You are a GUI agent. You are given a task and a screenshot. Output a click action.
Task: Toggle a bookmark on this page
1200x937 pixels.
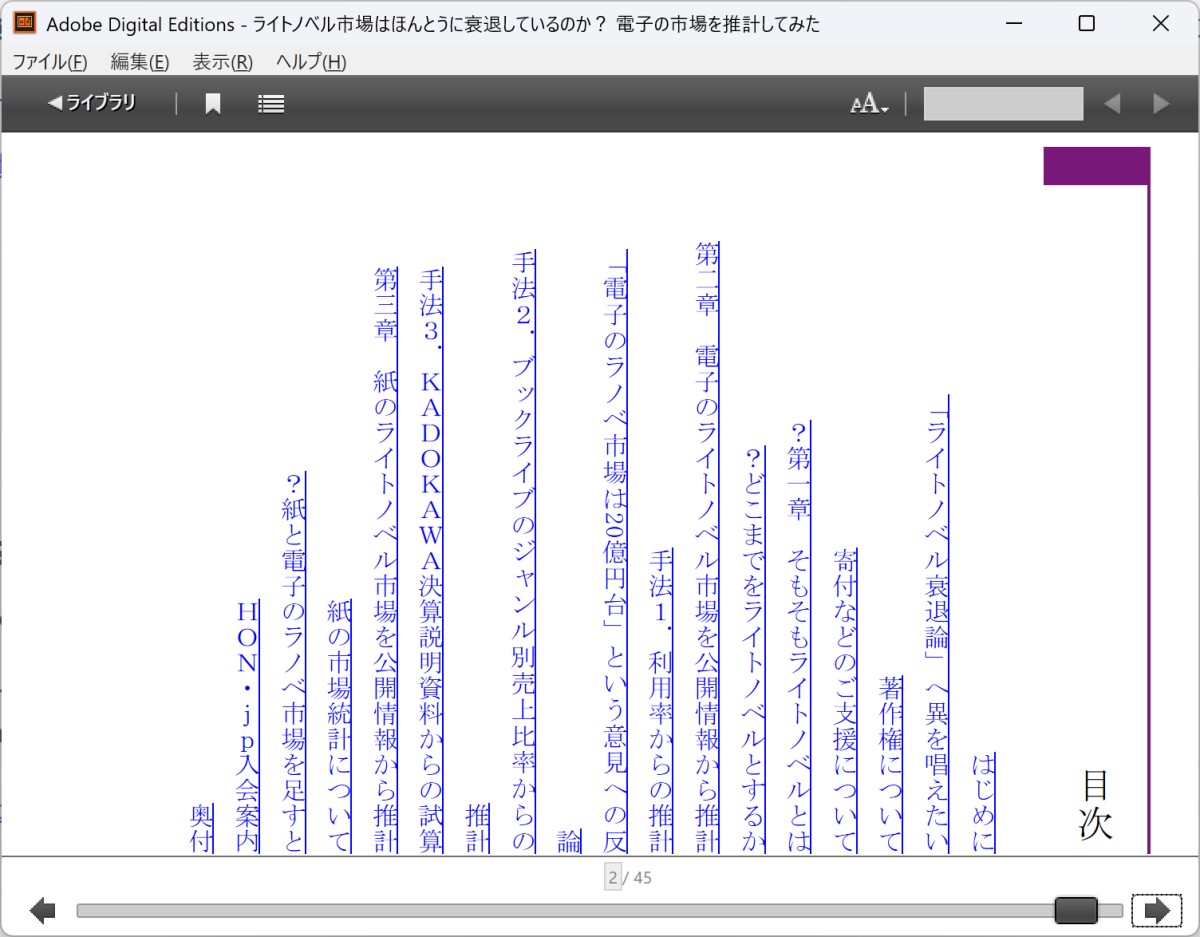(212, 103)
